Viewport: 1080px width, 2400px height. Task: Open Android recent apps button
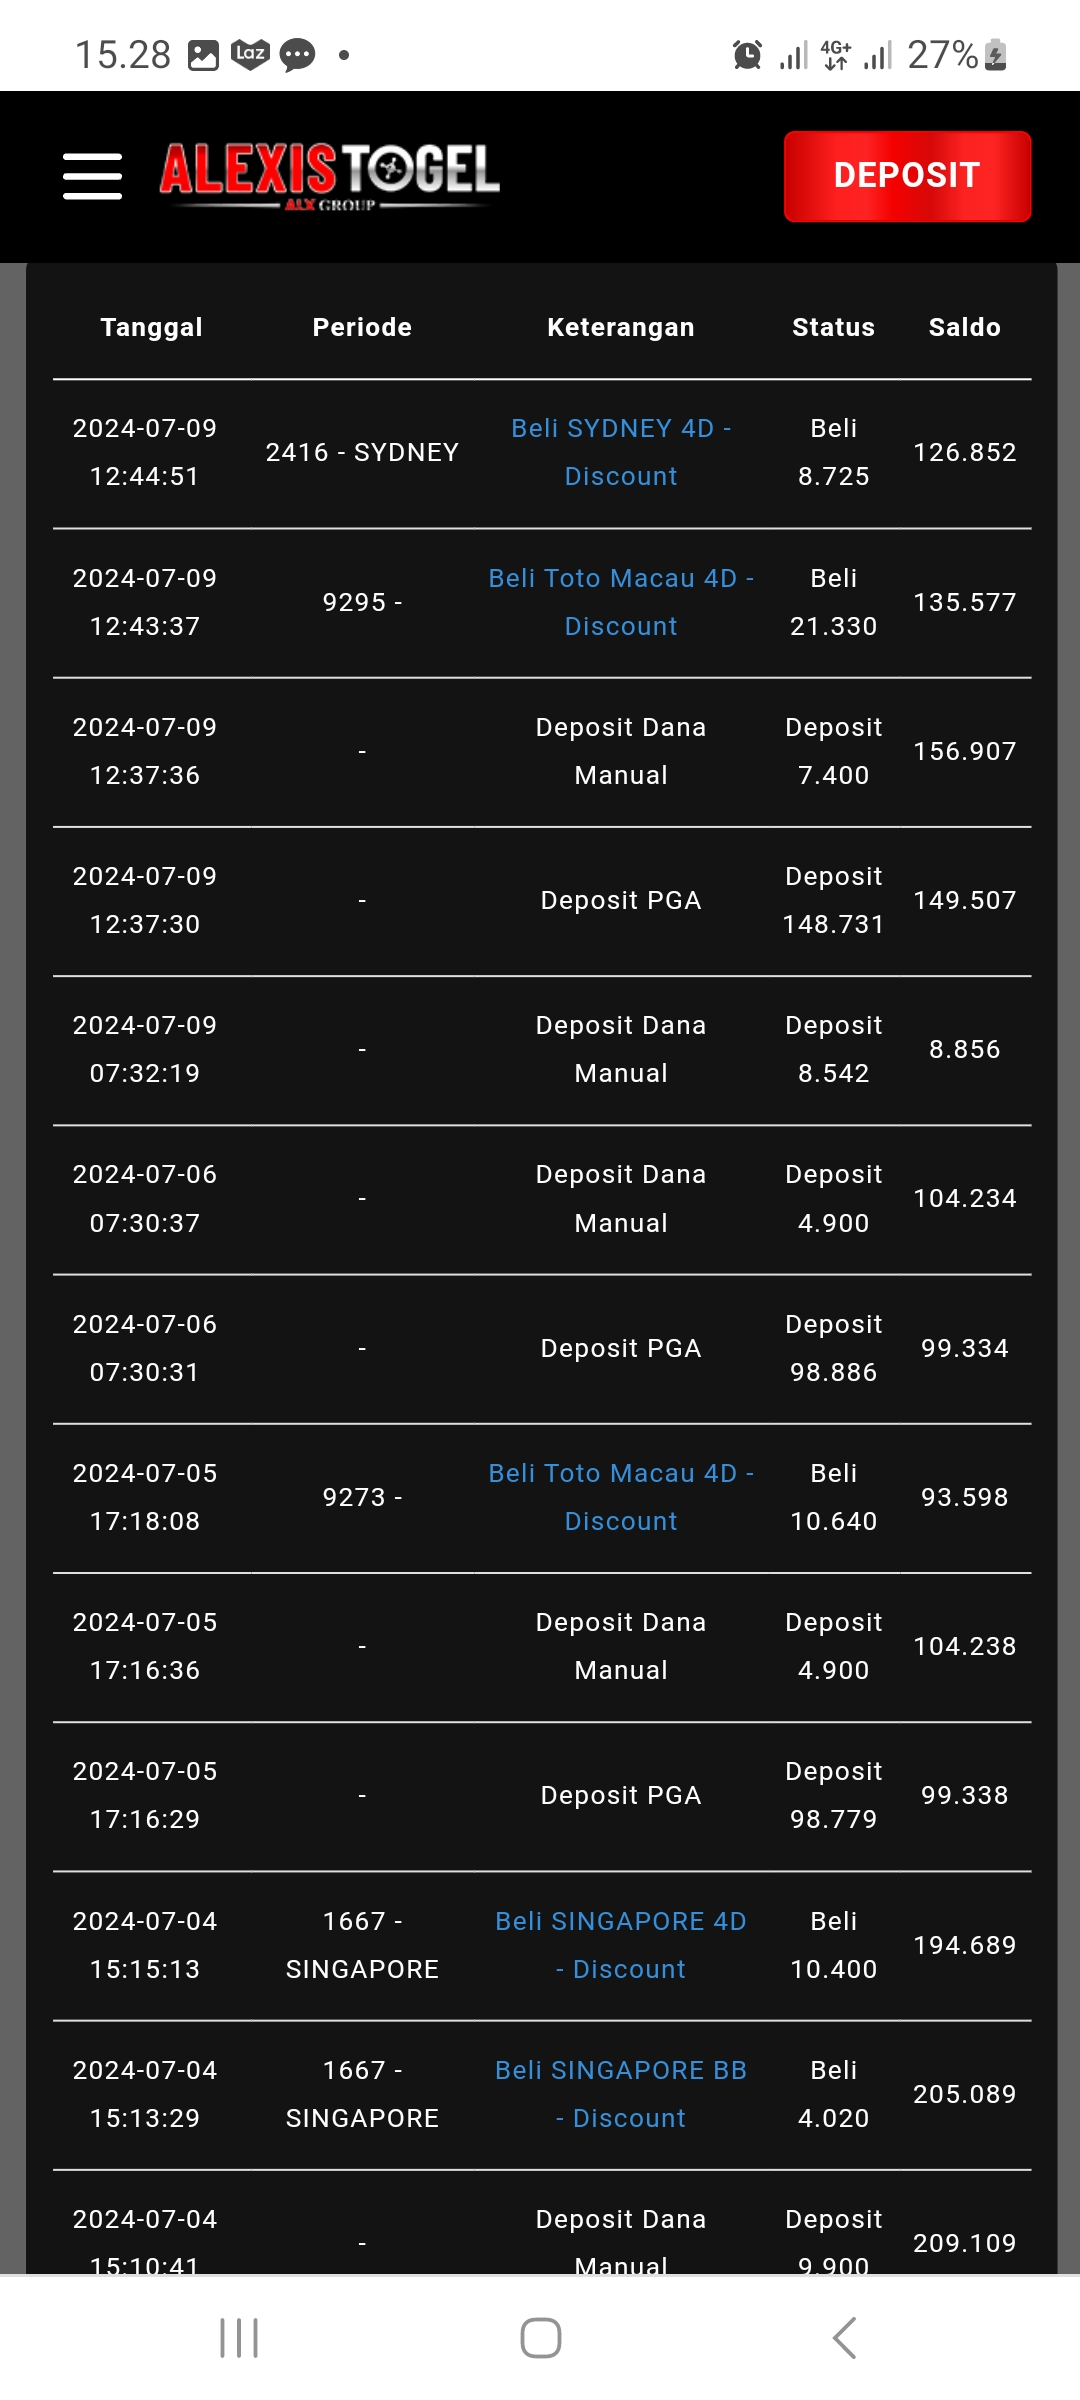click(239, 2338)
